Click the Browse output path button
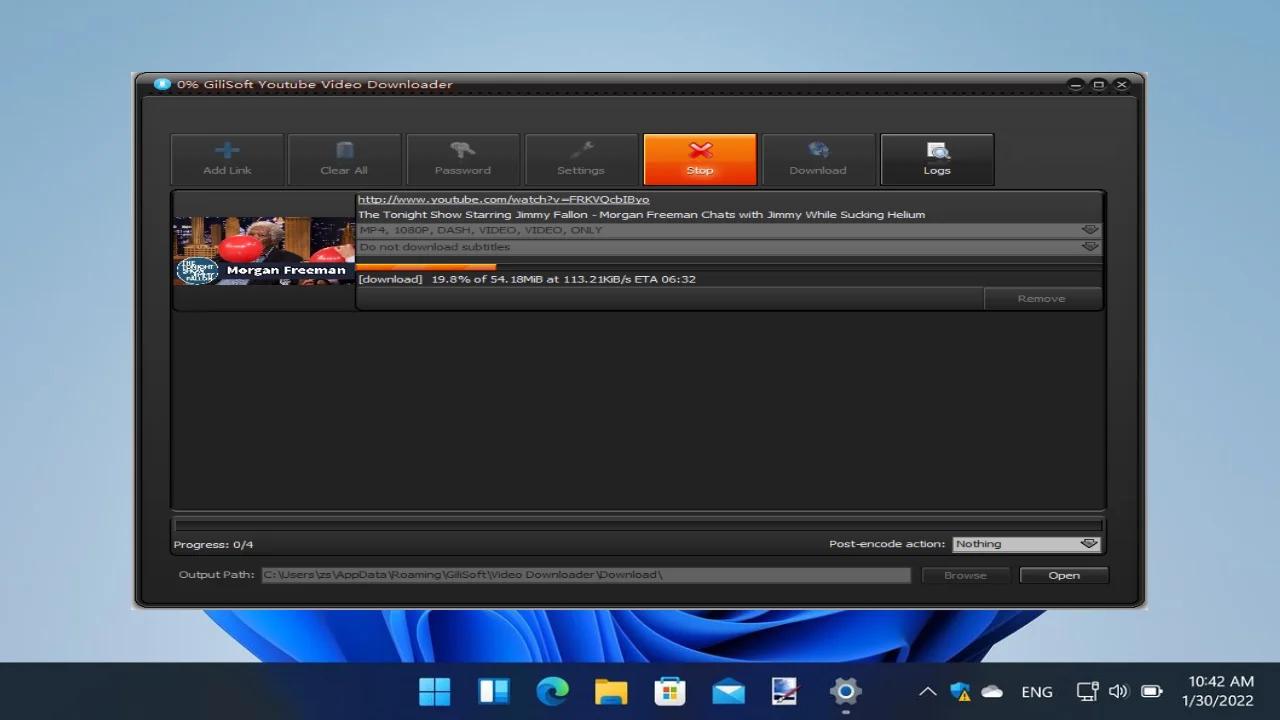The image size is (1280, 720). [x=965, y=575]
